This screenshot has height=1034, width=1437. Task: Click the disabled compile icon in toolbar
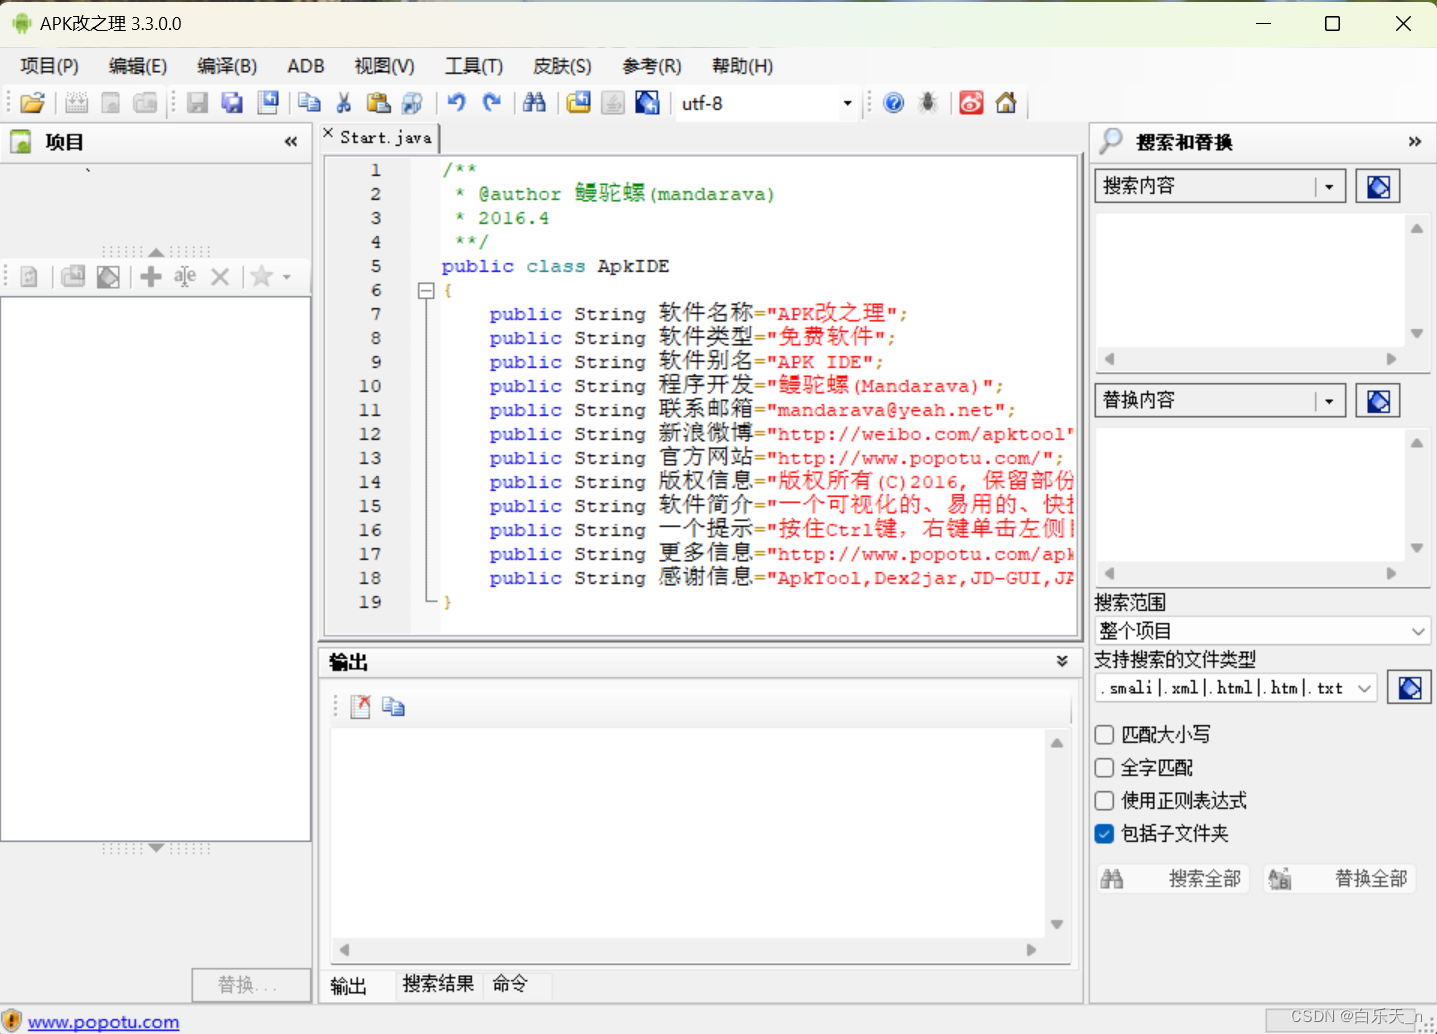pos(77,103)
